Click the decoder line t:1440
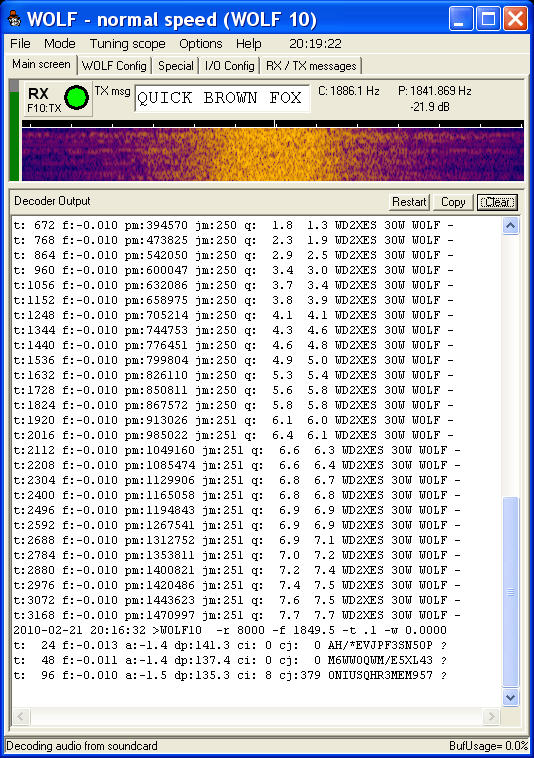Image resolution: width=534 pixels, height=758 pixels. coord(233,345)
